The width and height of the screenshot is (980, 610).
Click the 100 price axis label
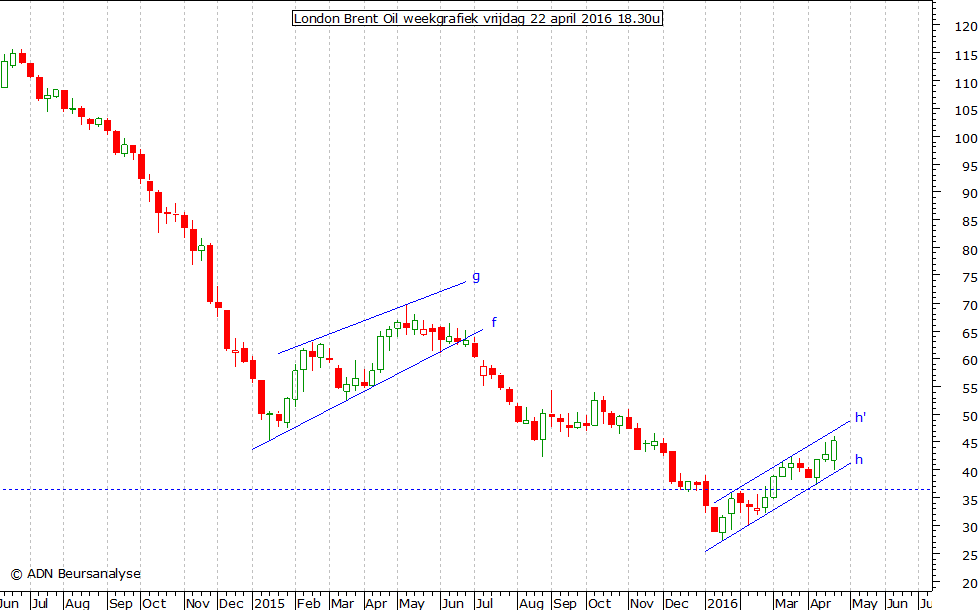pyautogui.click(x=966, y=138)
